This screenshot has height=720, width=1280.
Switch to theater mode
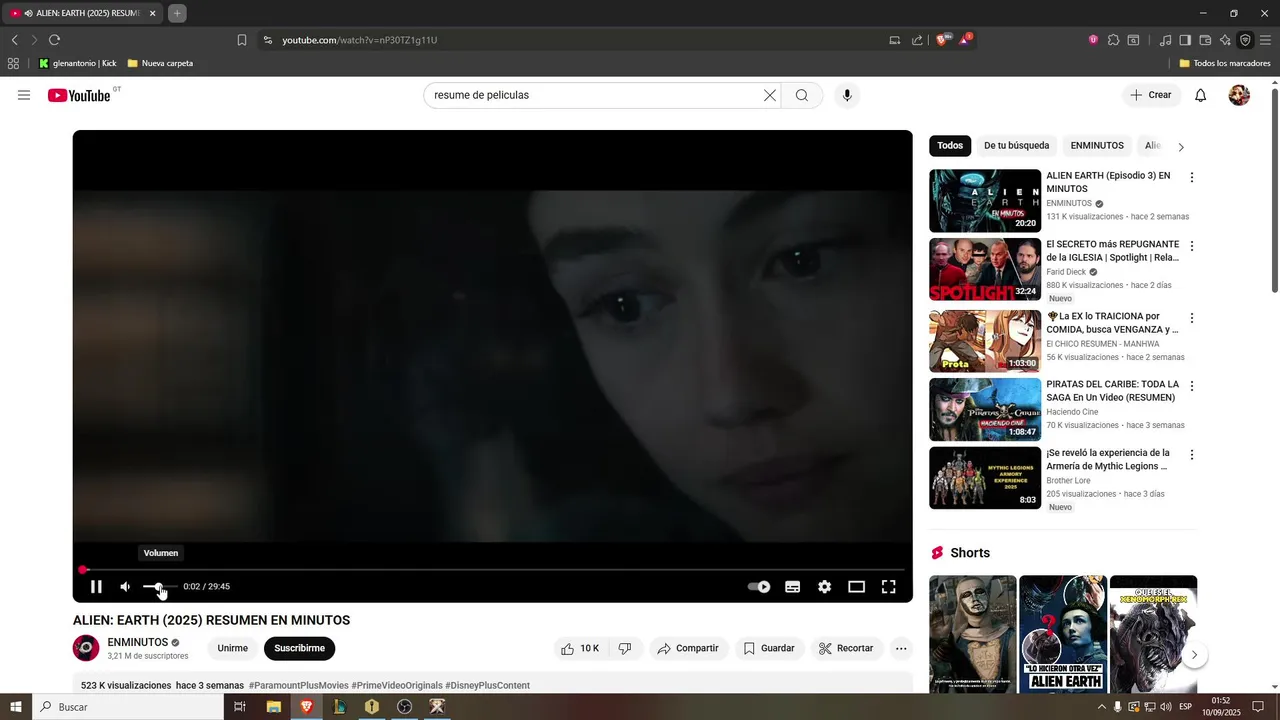856,587
